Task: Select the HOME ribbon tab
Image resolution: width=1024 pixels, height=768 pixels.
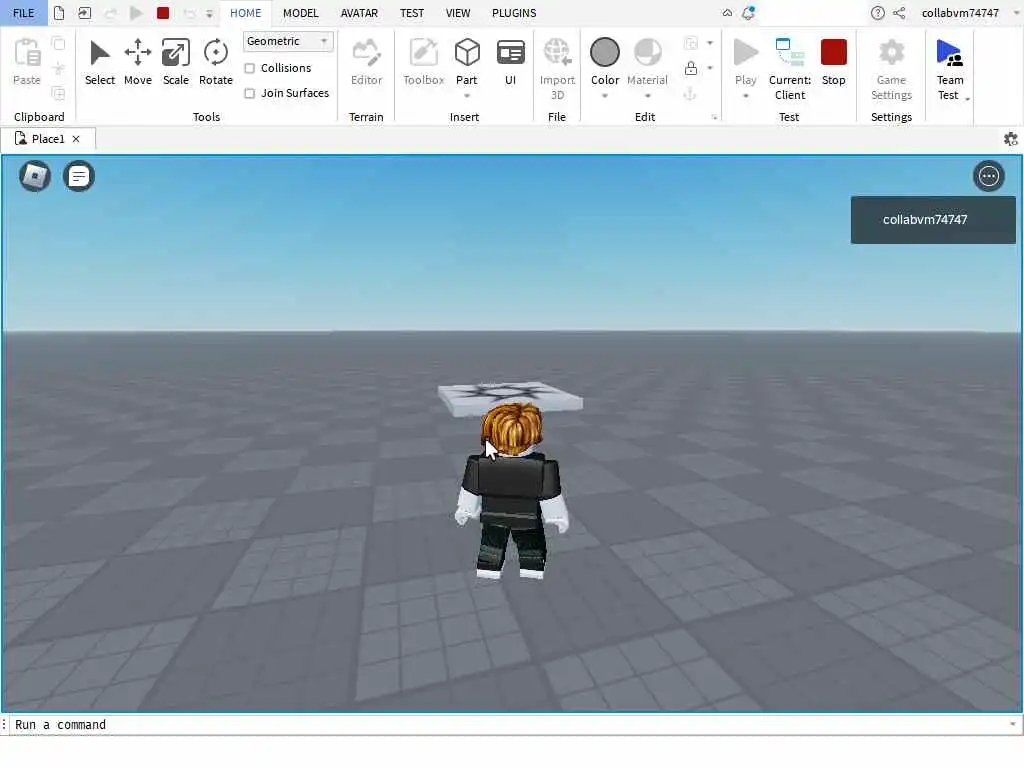Action: pos(246,13)
